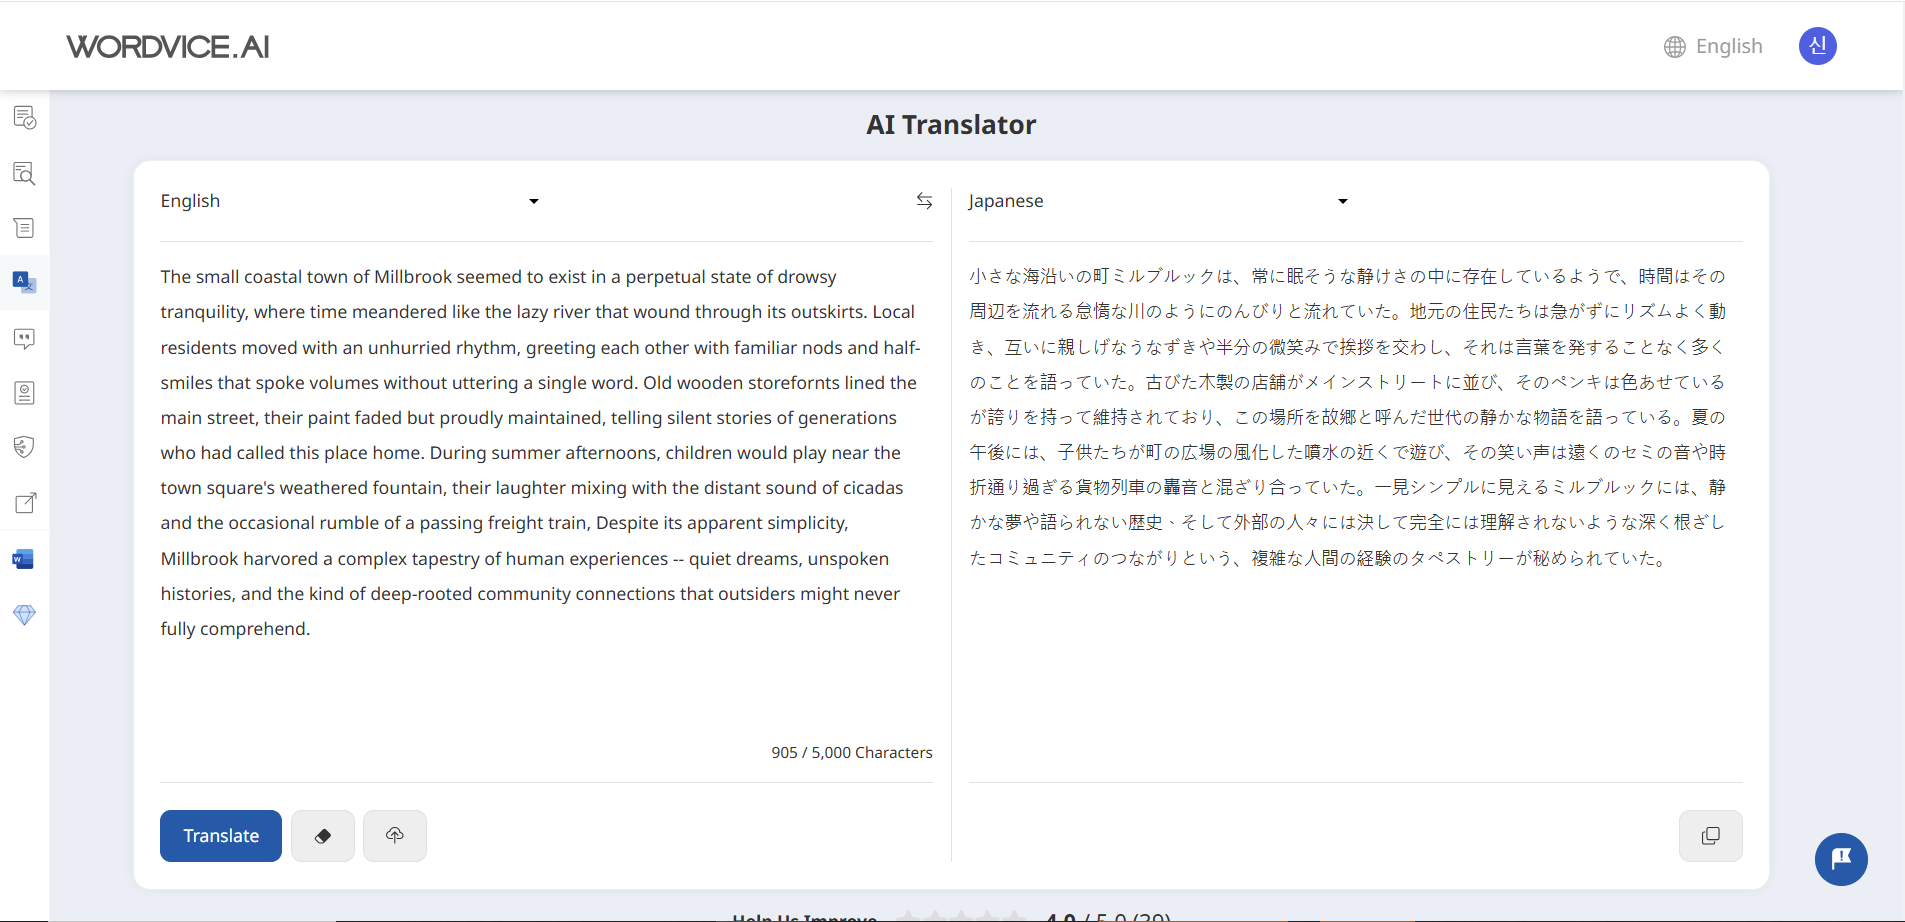Image resolution: width=1905 pixels, height=922 pixels.
Task: Open the Summarizer tool in the sidebar
Action: (x=24, y=228)
